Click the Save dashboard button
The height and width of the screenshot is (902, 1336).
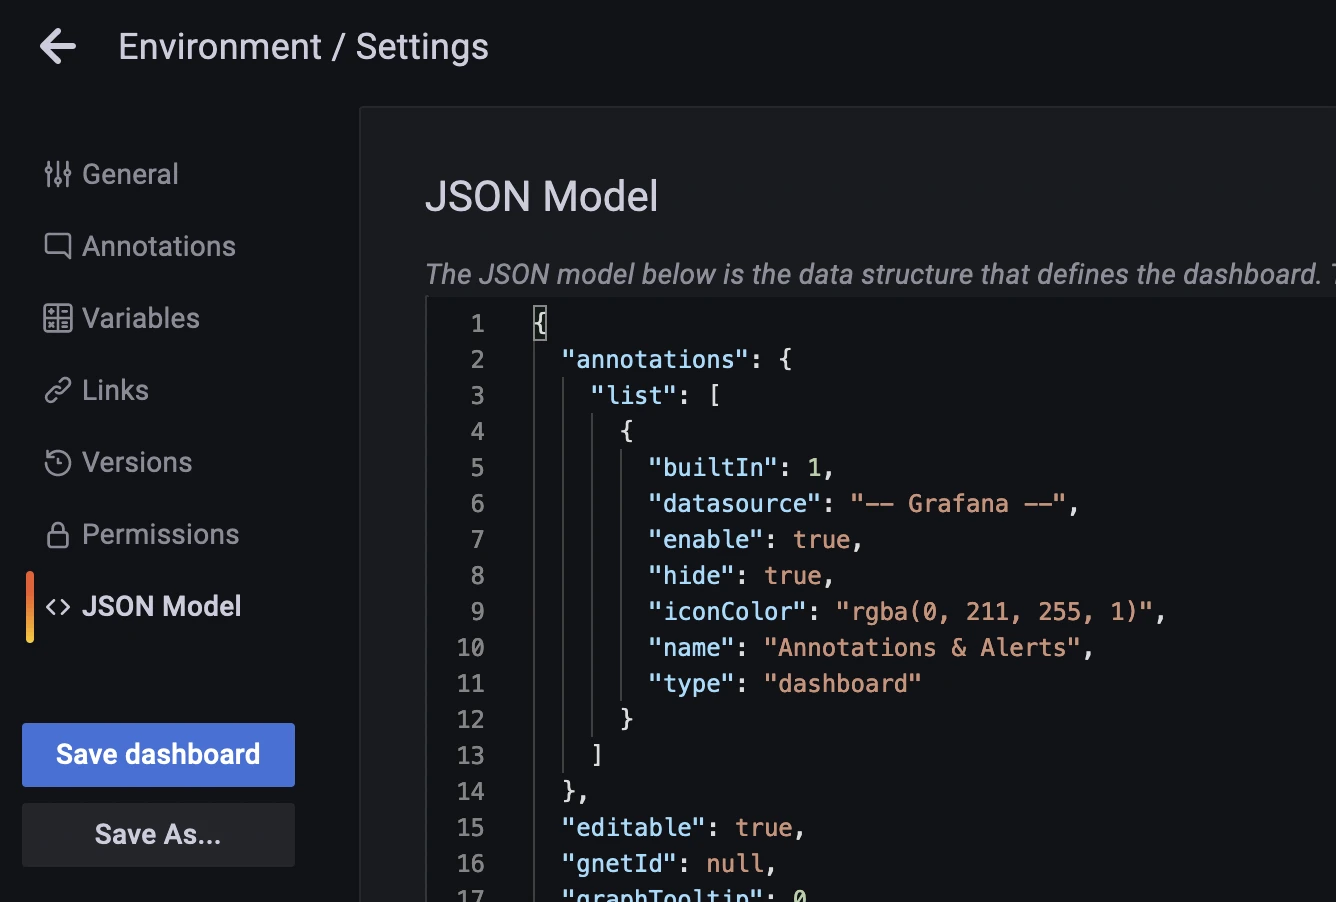157,754
